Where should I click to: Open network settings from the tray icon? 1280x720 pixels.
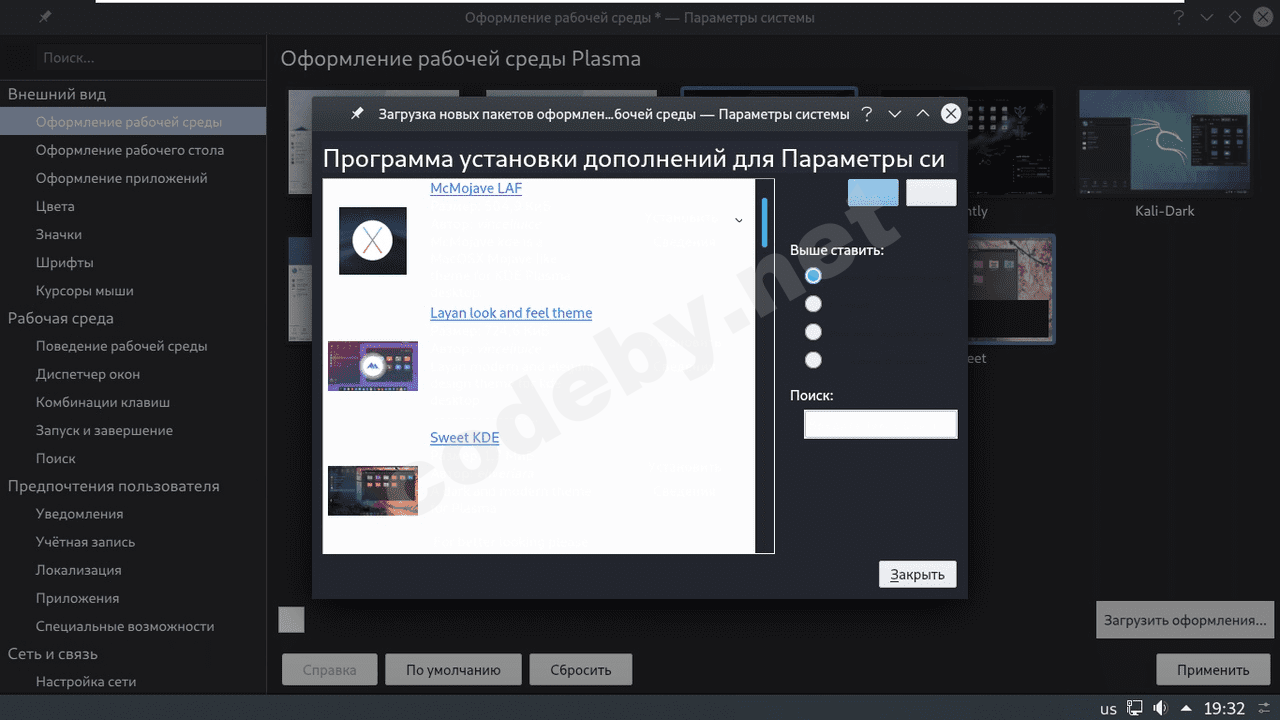[x=1134, y=707]
